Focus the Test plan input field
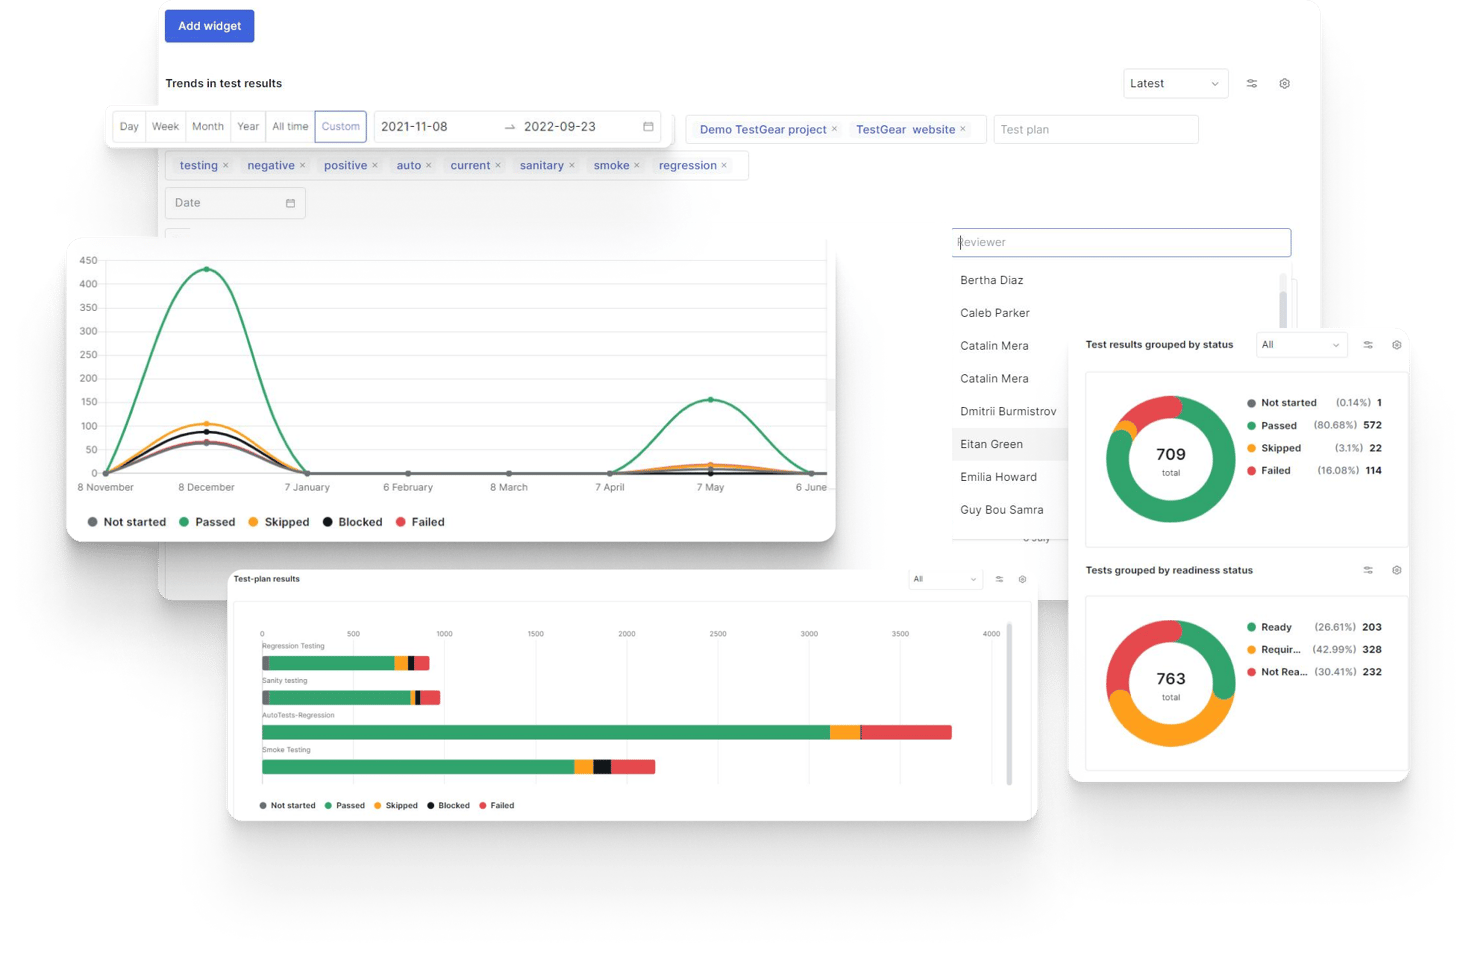Screen dimensions: 1469x955 click(1095, 130)
